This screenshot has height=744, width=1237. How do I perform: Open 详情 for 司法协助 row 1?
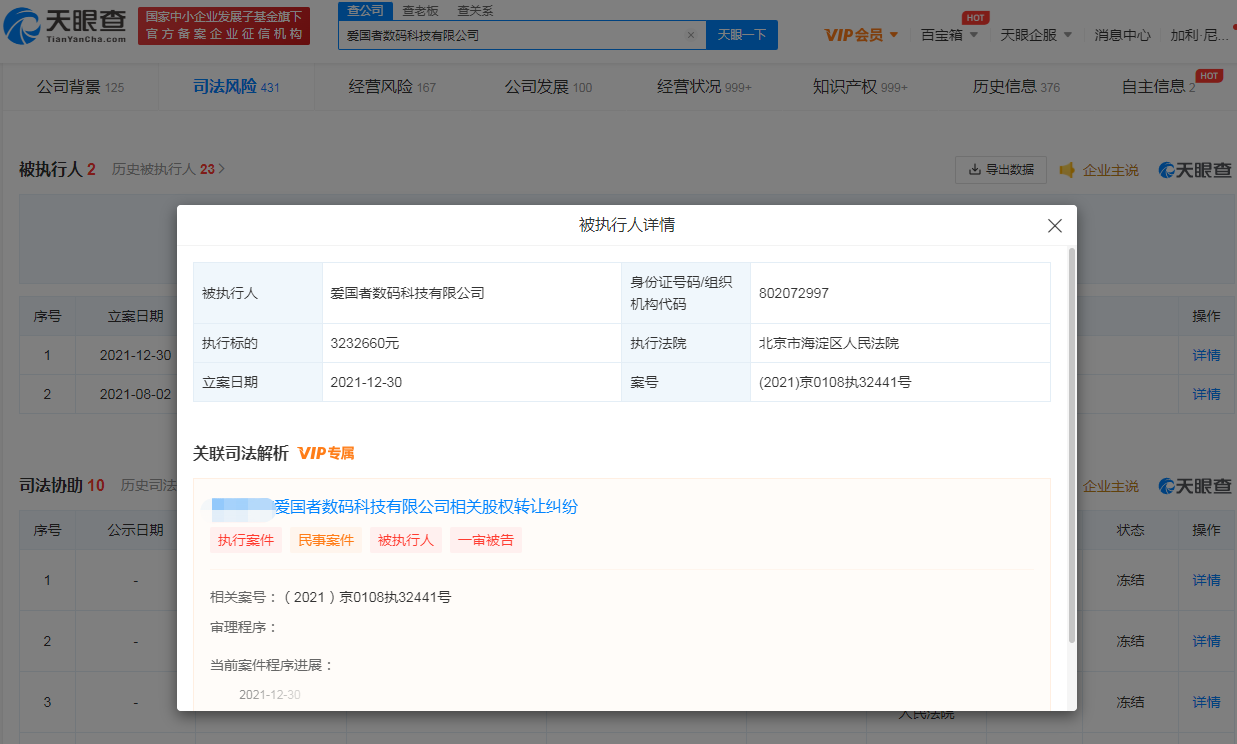[x=1206, y=580]
